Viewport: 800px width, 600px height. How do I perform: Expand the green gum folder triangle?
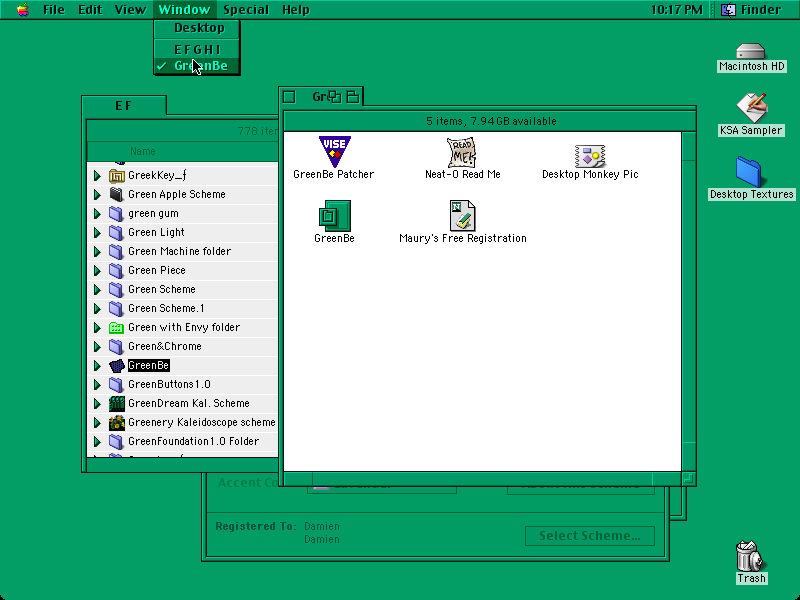point(97,213)
